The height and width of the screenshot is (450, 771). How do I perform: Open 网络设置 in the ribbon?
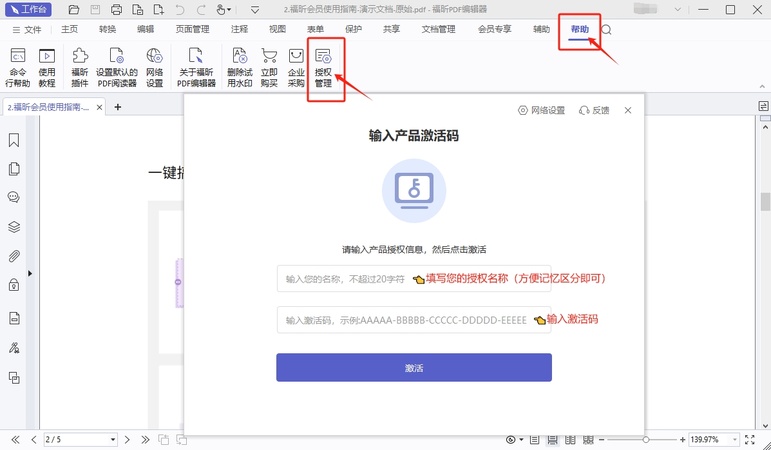(154, 68)
